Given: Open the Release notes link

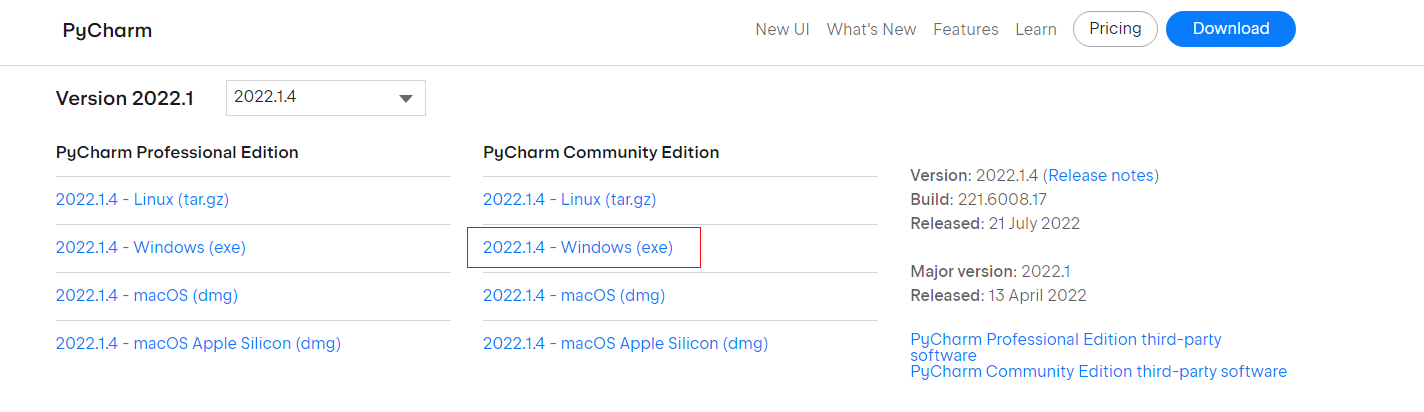Looking at the screenshot, I should click(x=1101, y=176).
